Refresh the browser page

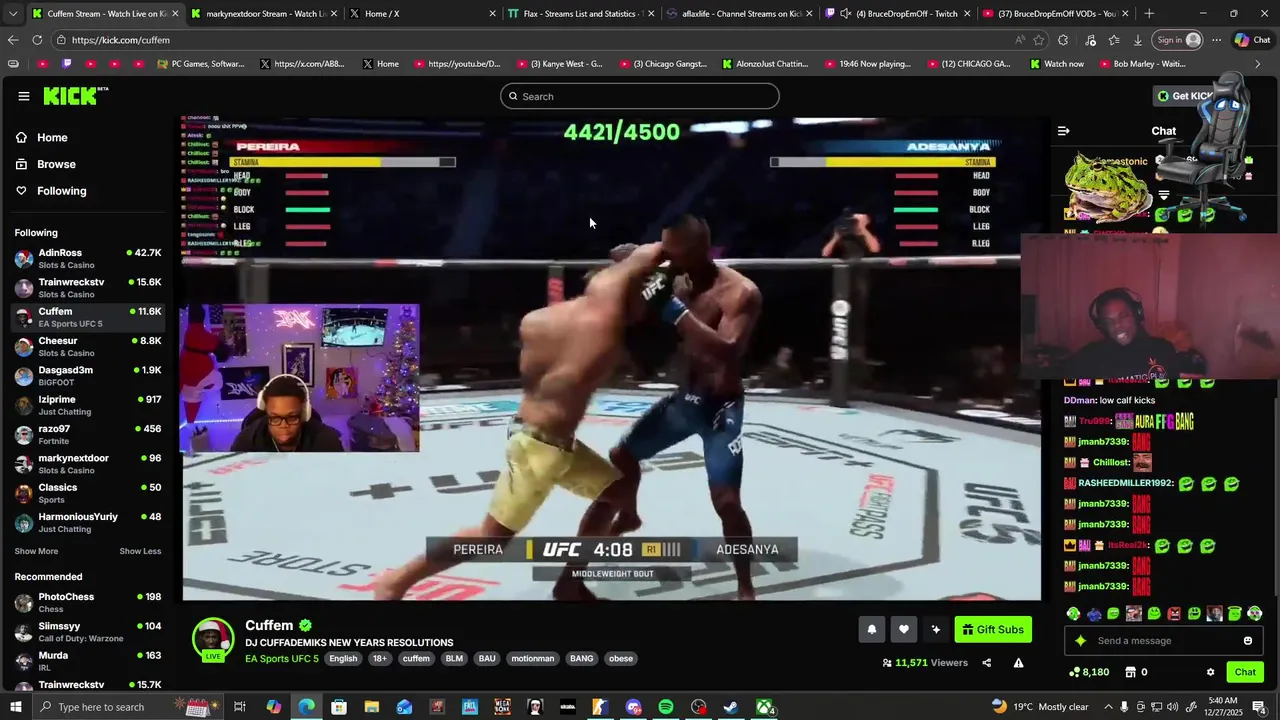pos(37,40)
